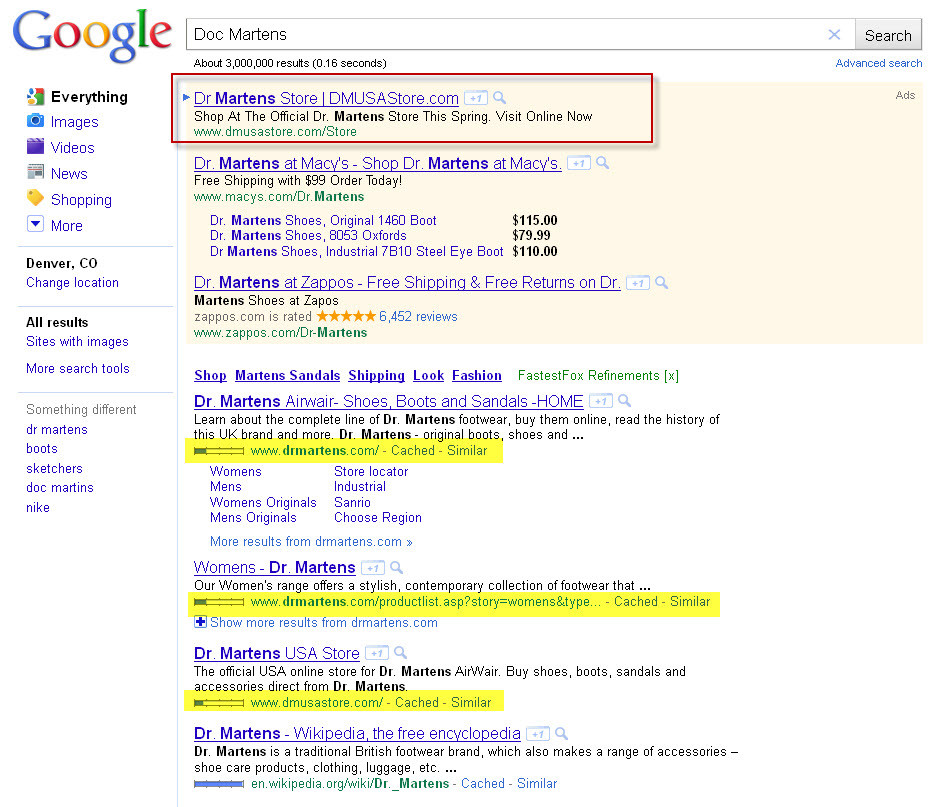Select the Images camera icon
Screen dimensions: 928x807
(x=36, y=121)
